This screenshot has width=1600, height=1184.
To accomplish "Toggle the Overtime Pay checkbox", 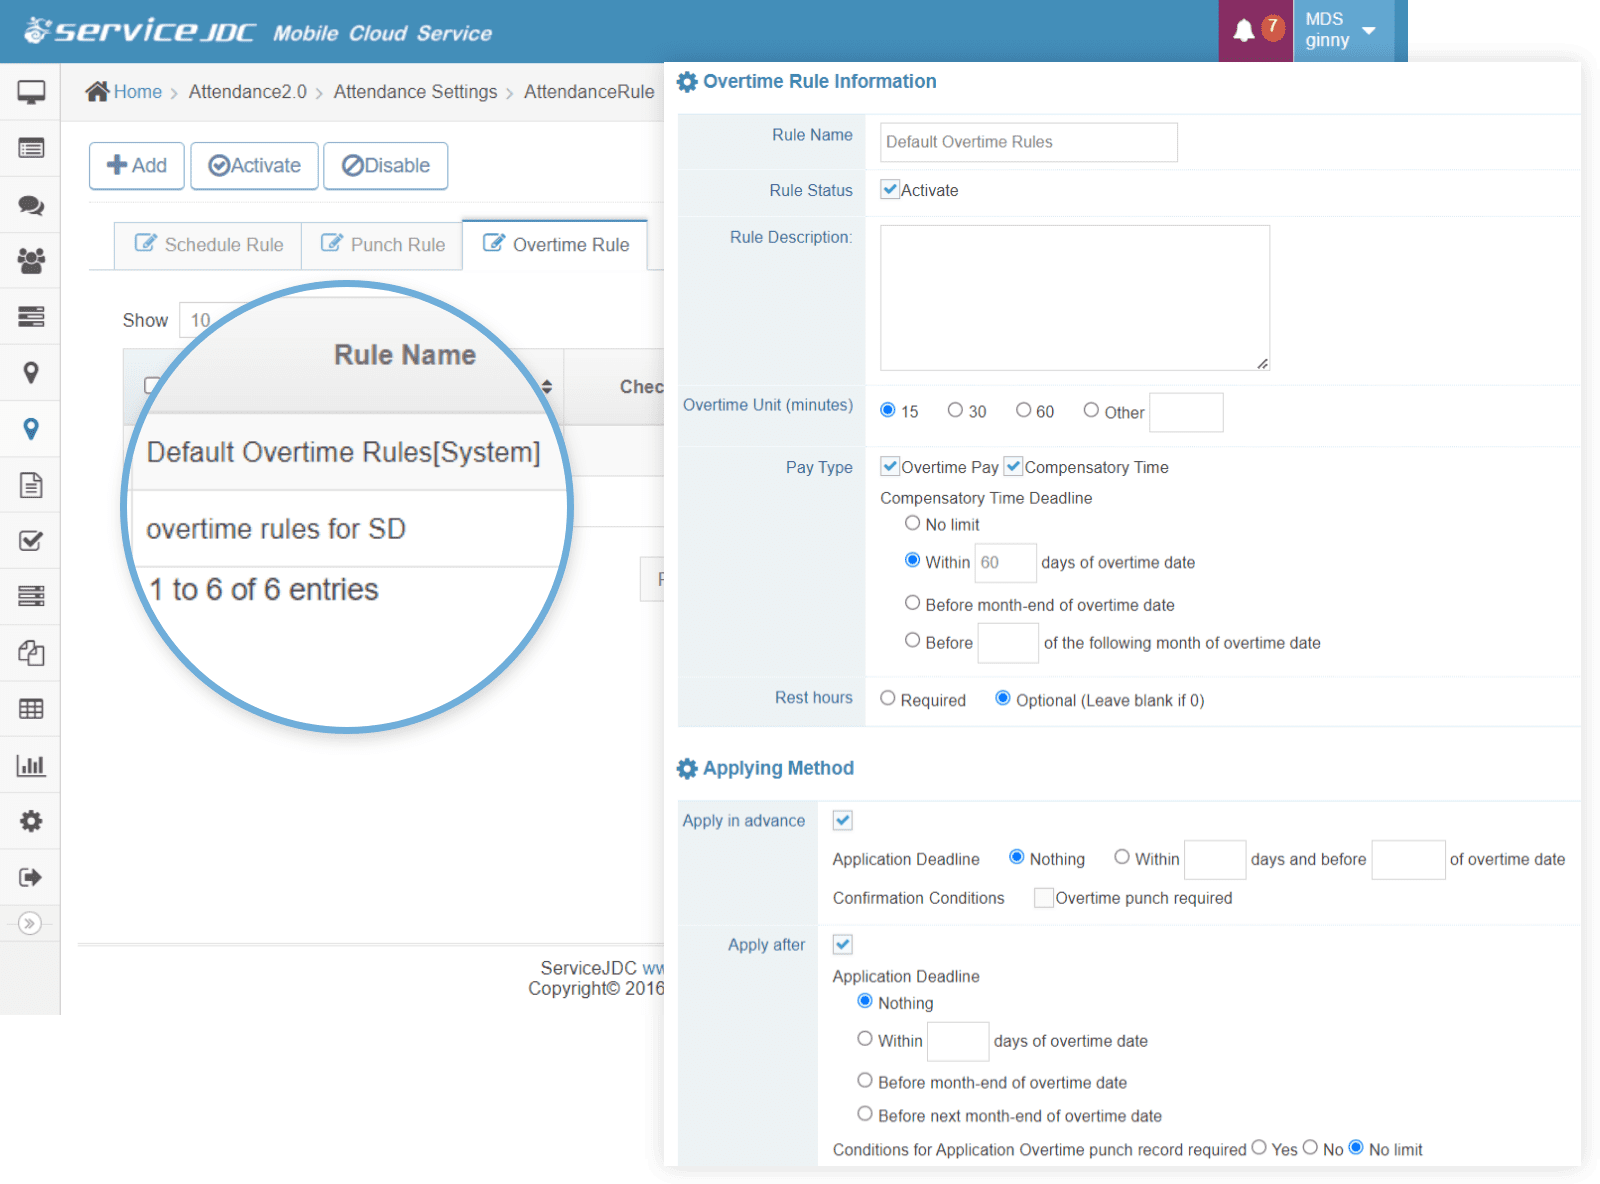I will pos(889,466).
